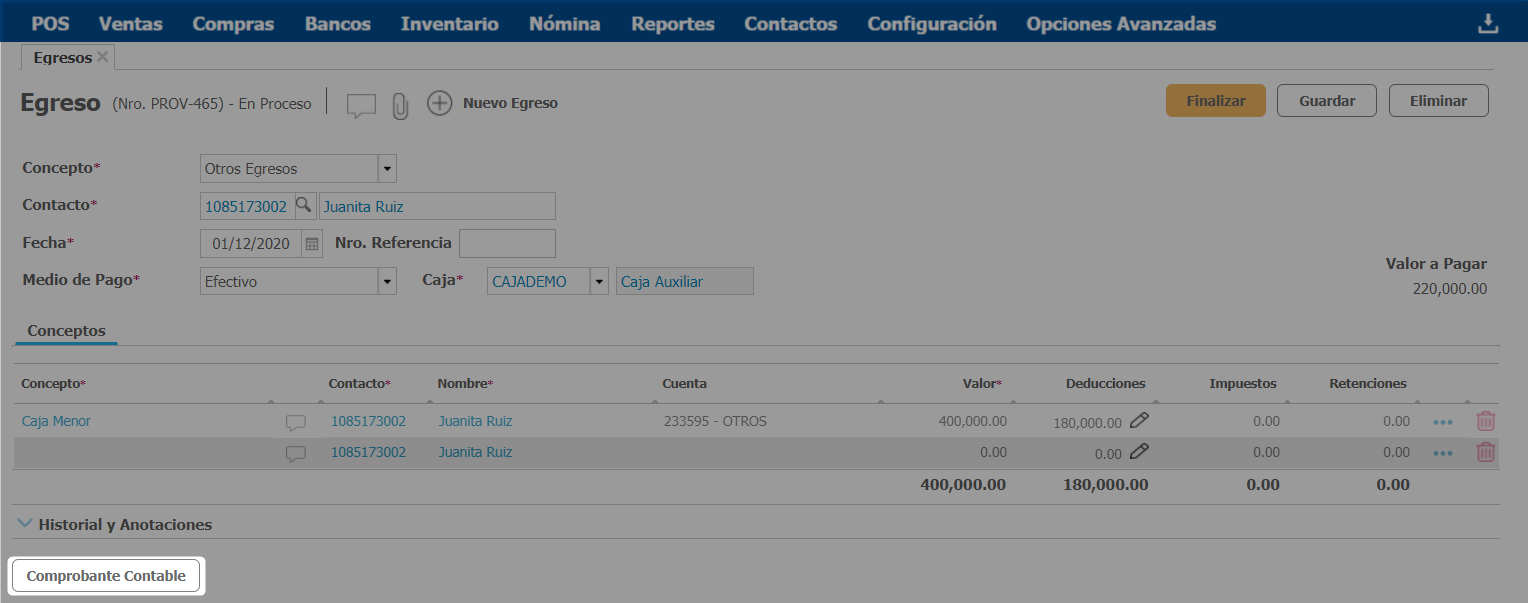
Task: Switch to the Conceptos tab
Action: point(66,331)
